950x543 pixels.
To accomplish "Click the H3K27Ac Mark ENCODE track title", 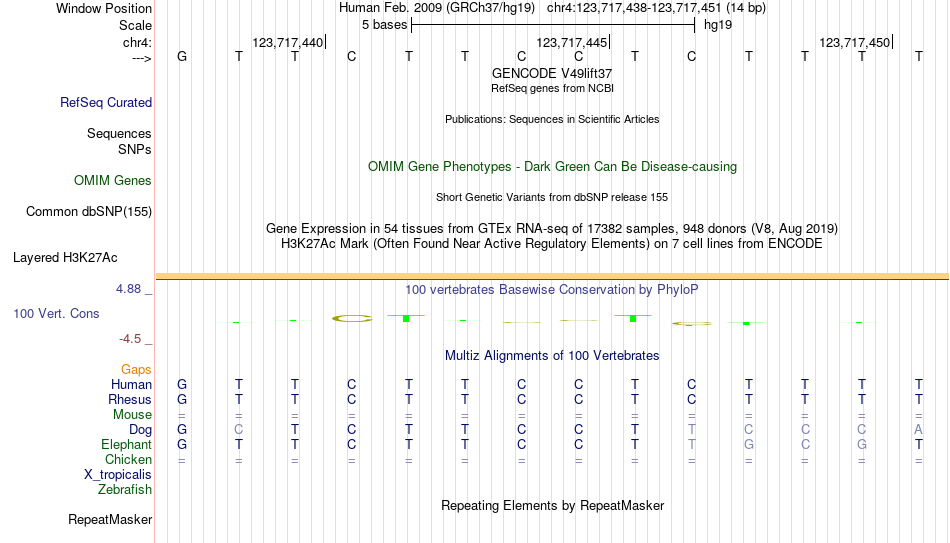I will click(552, 244).
